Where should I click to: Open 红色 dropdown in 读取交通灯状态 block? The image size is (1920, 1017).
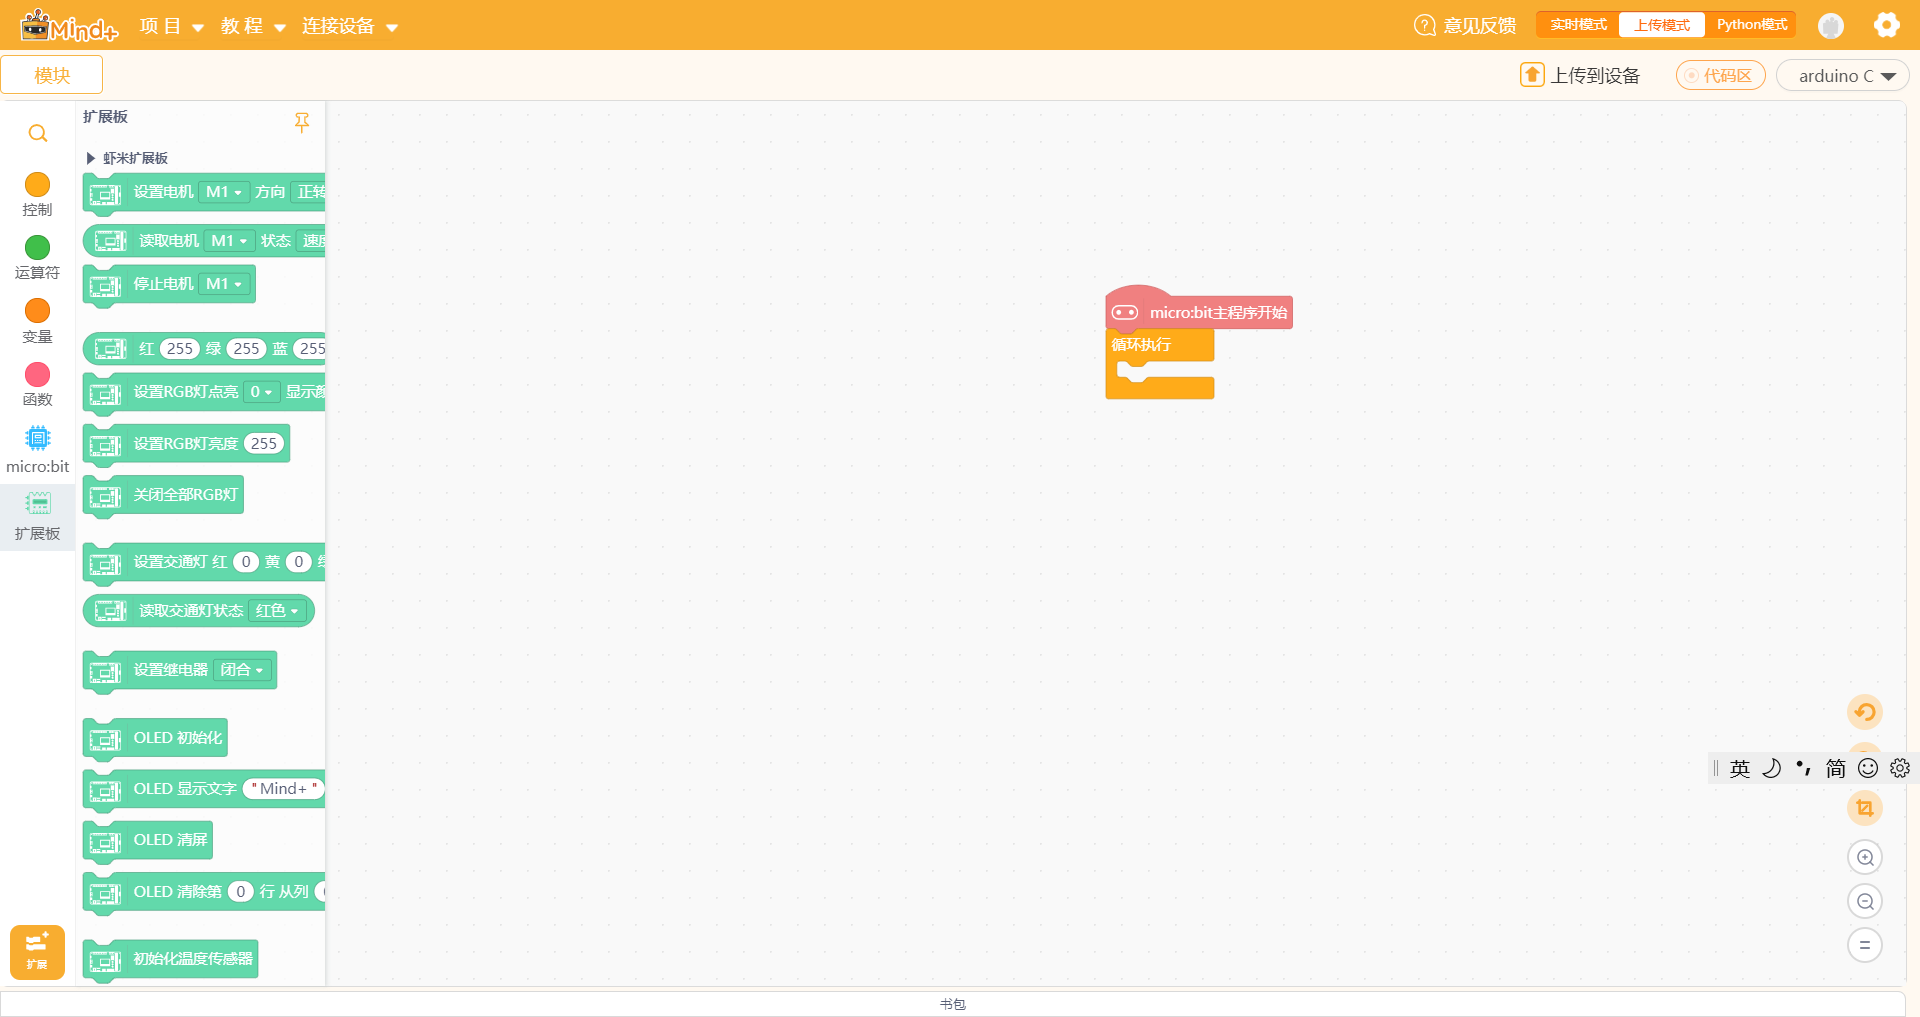tap(278, 611)
